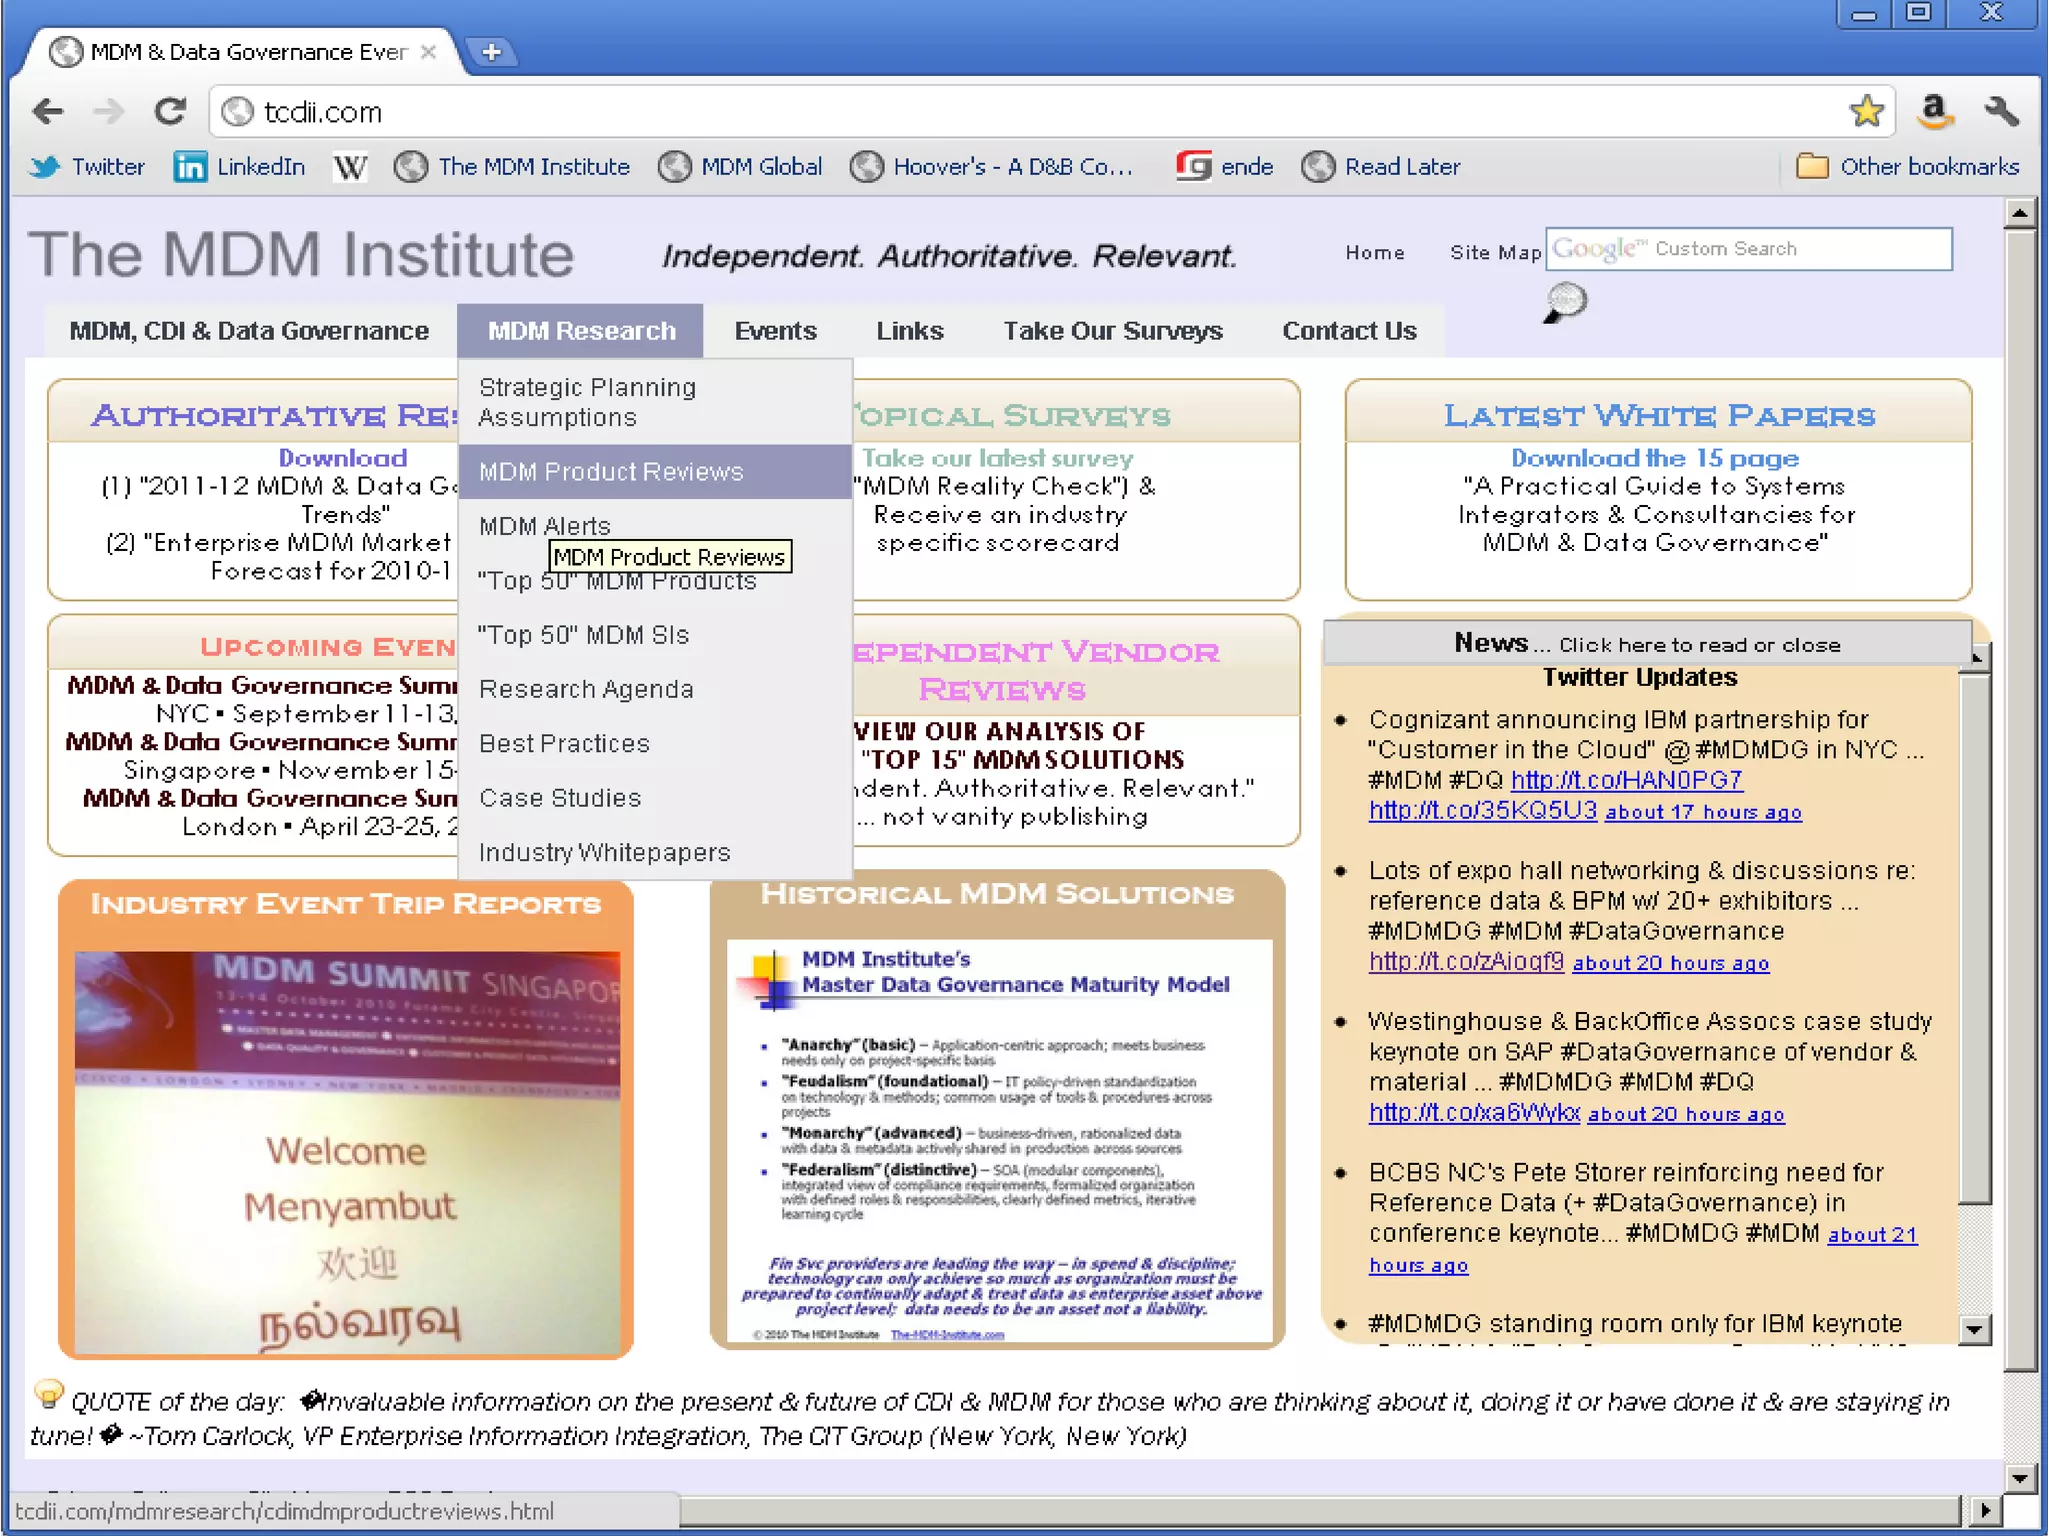2048x1536 pixels.
Task: Click the Download the 15 page link
Action: 1655,458
